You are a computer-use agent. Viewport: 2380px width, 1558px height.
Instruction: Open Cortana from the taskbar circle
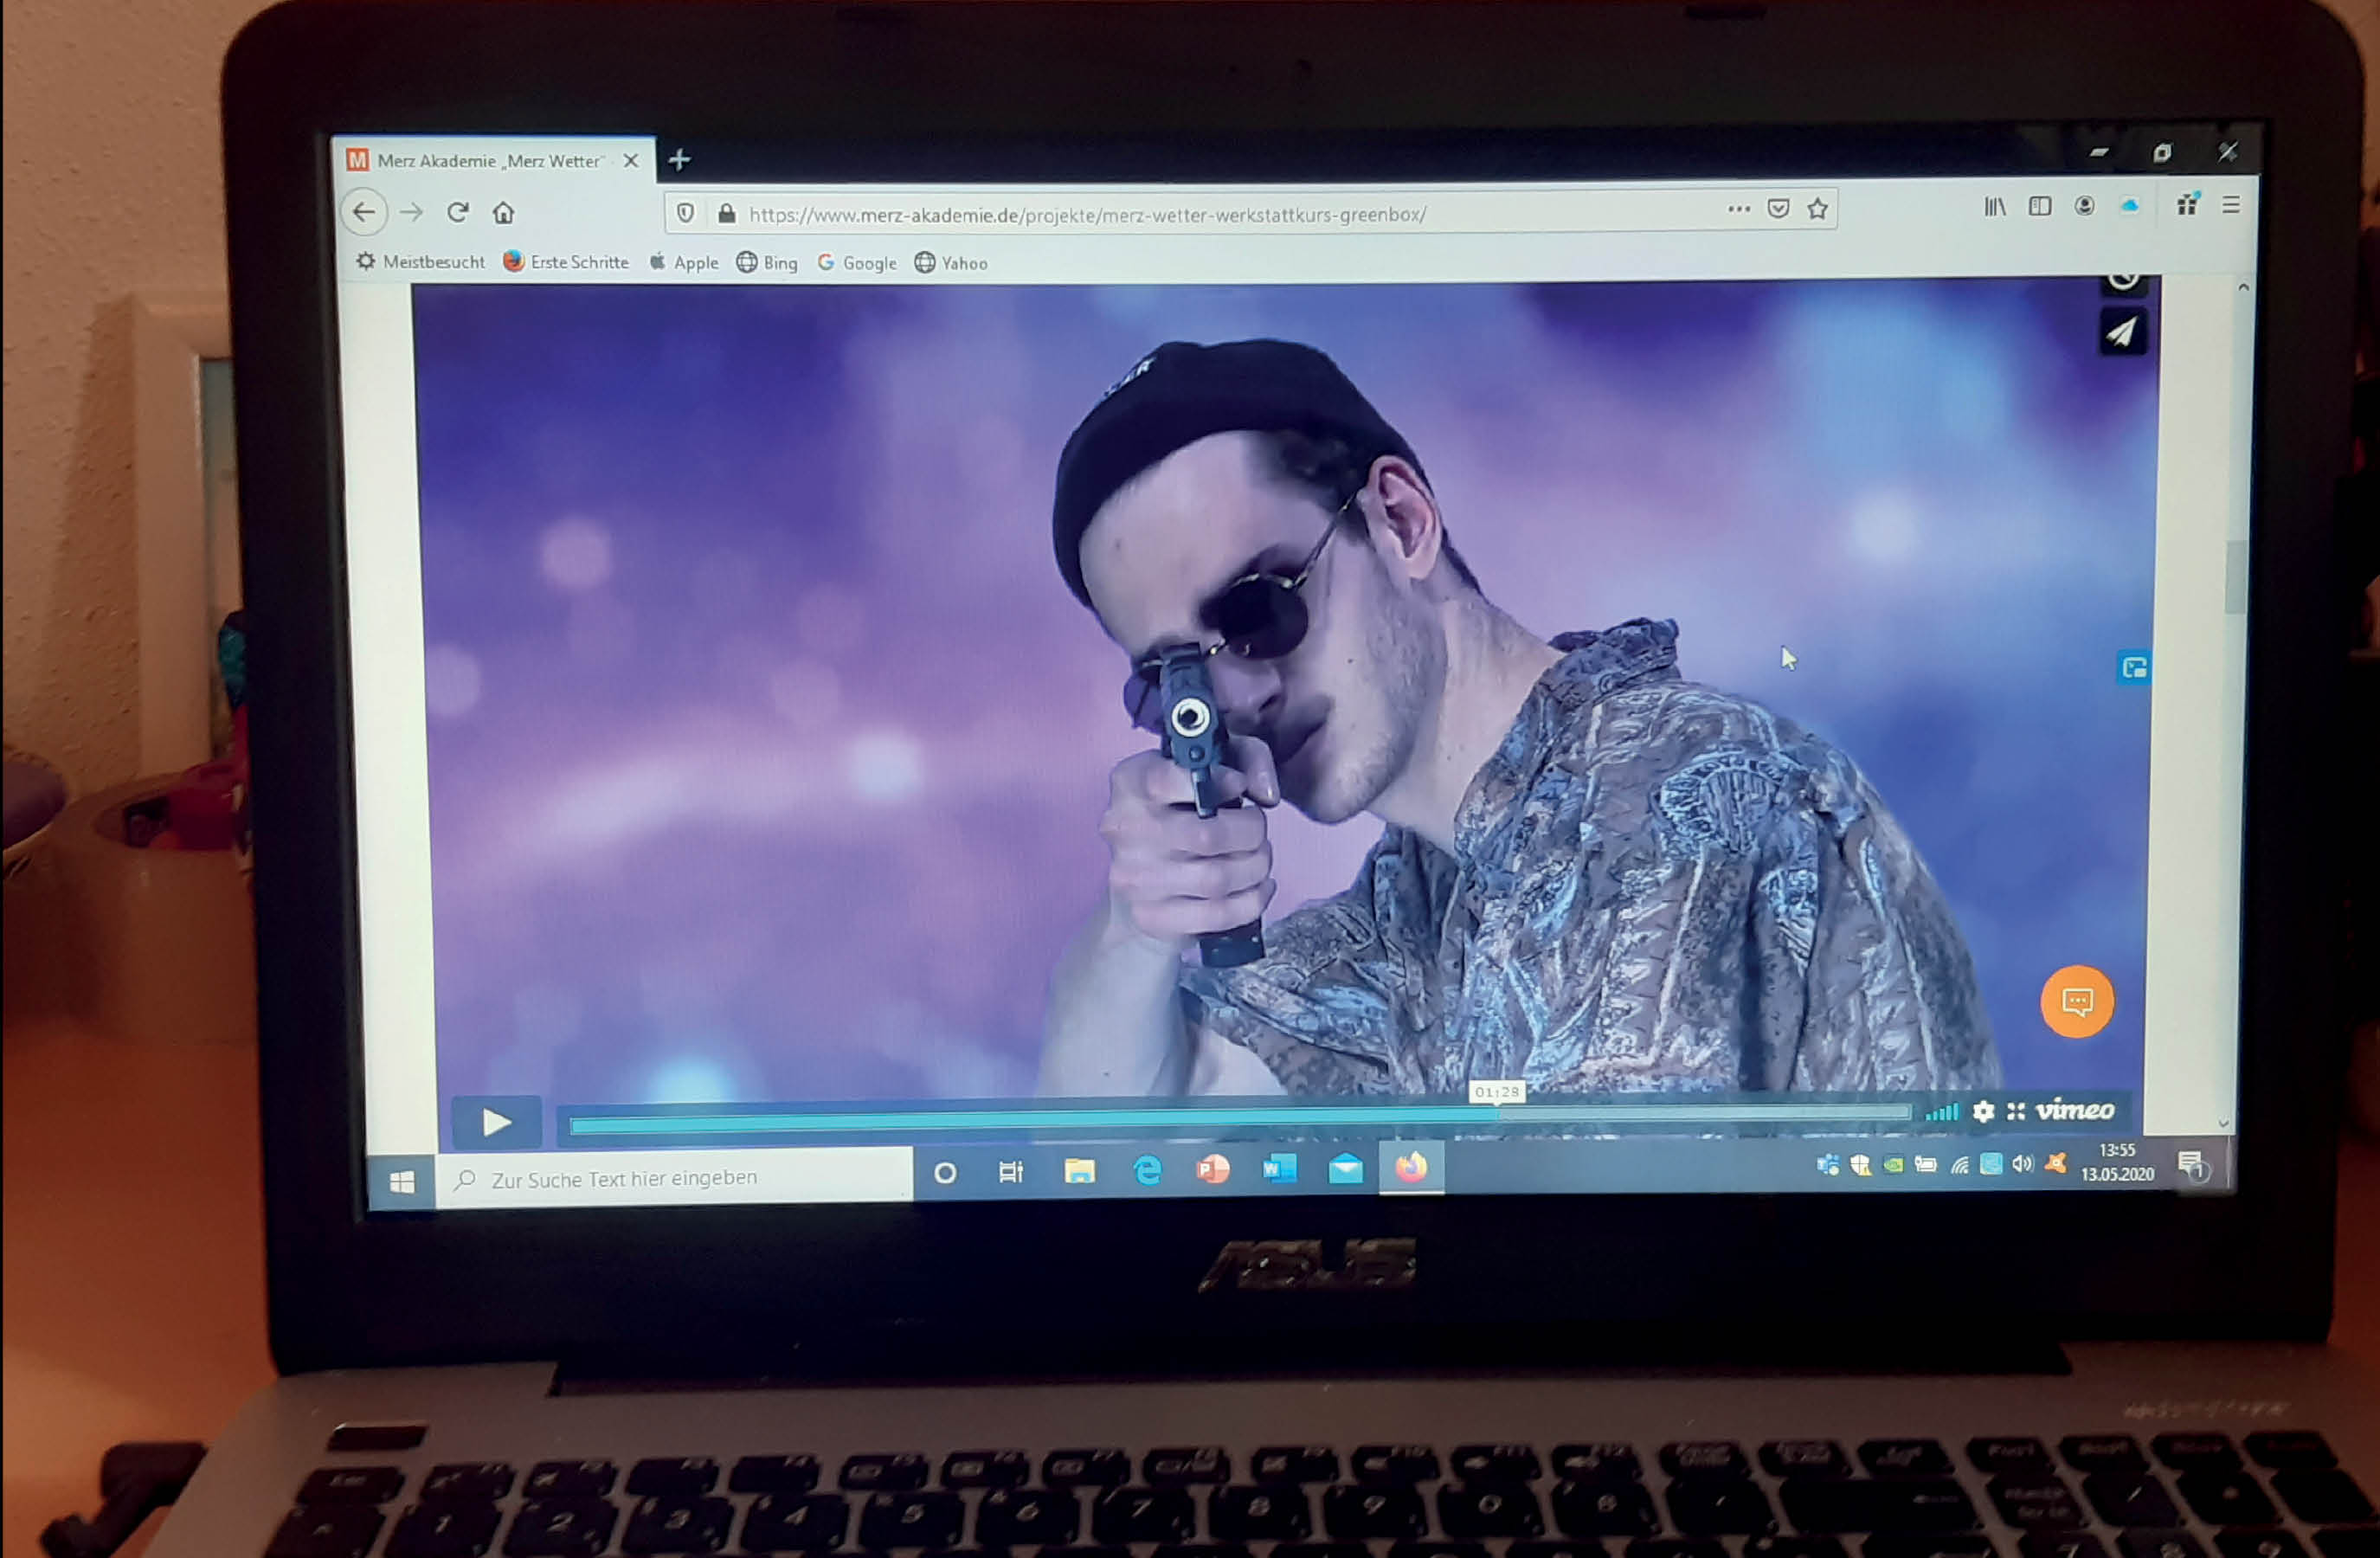pyautogui.click(x=944, y=1173)
